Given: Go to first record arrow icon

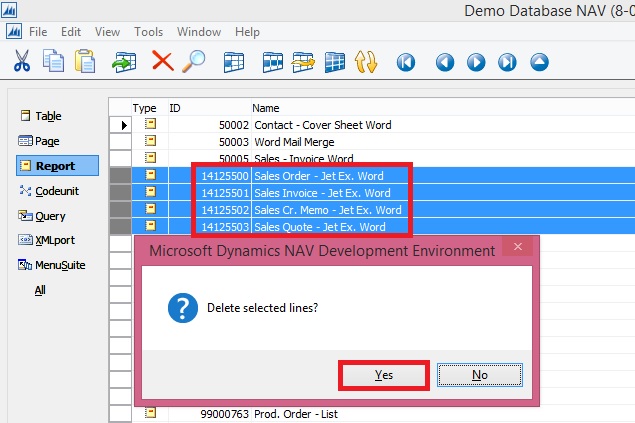Looking at the screenshot, I should (x=406, y=62).
